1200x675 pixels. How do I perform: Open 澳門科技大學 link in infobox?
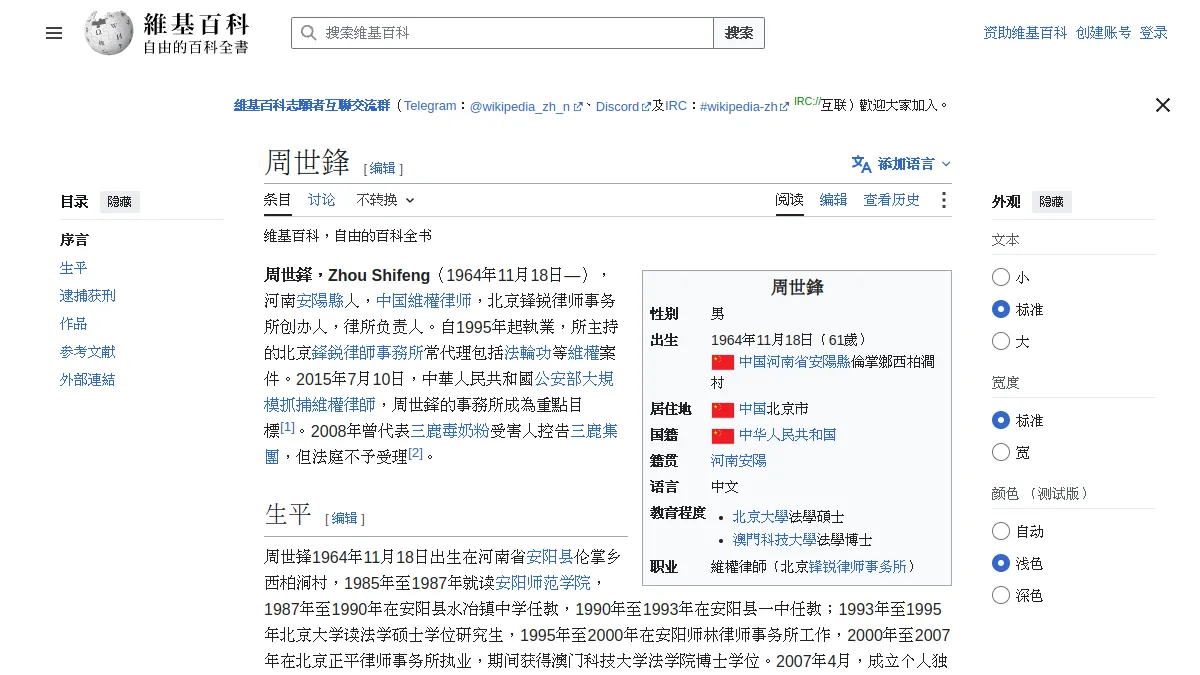point(775,540)
